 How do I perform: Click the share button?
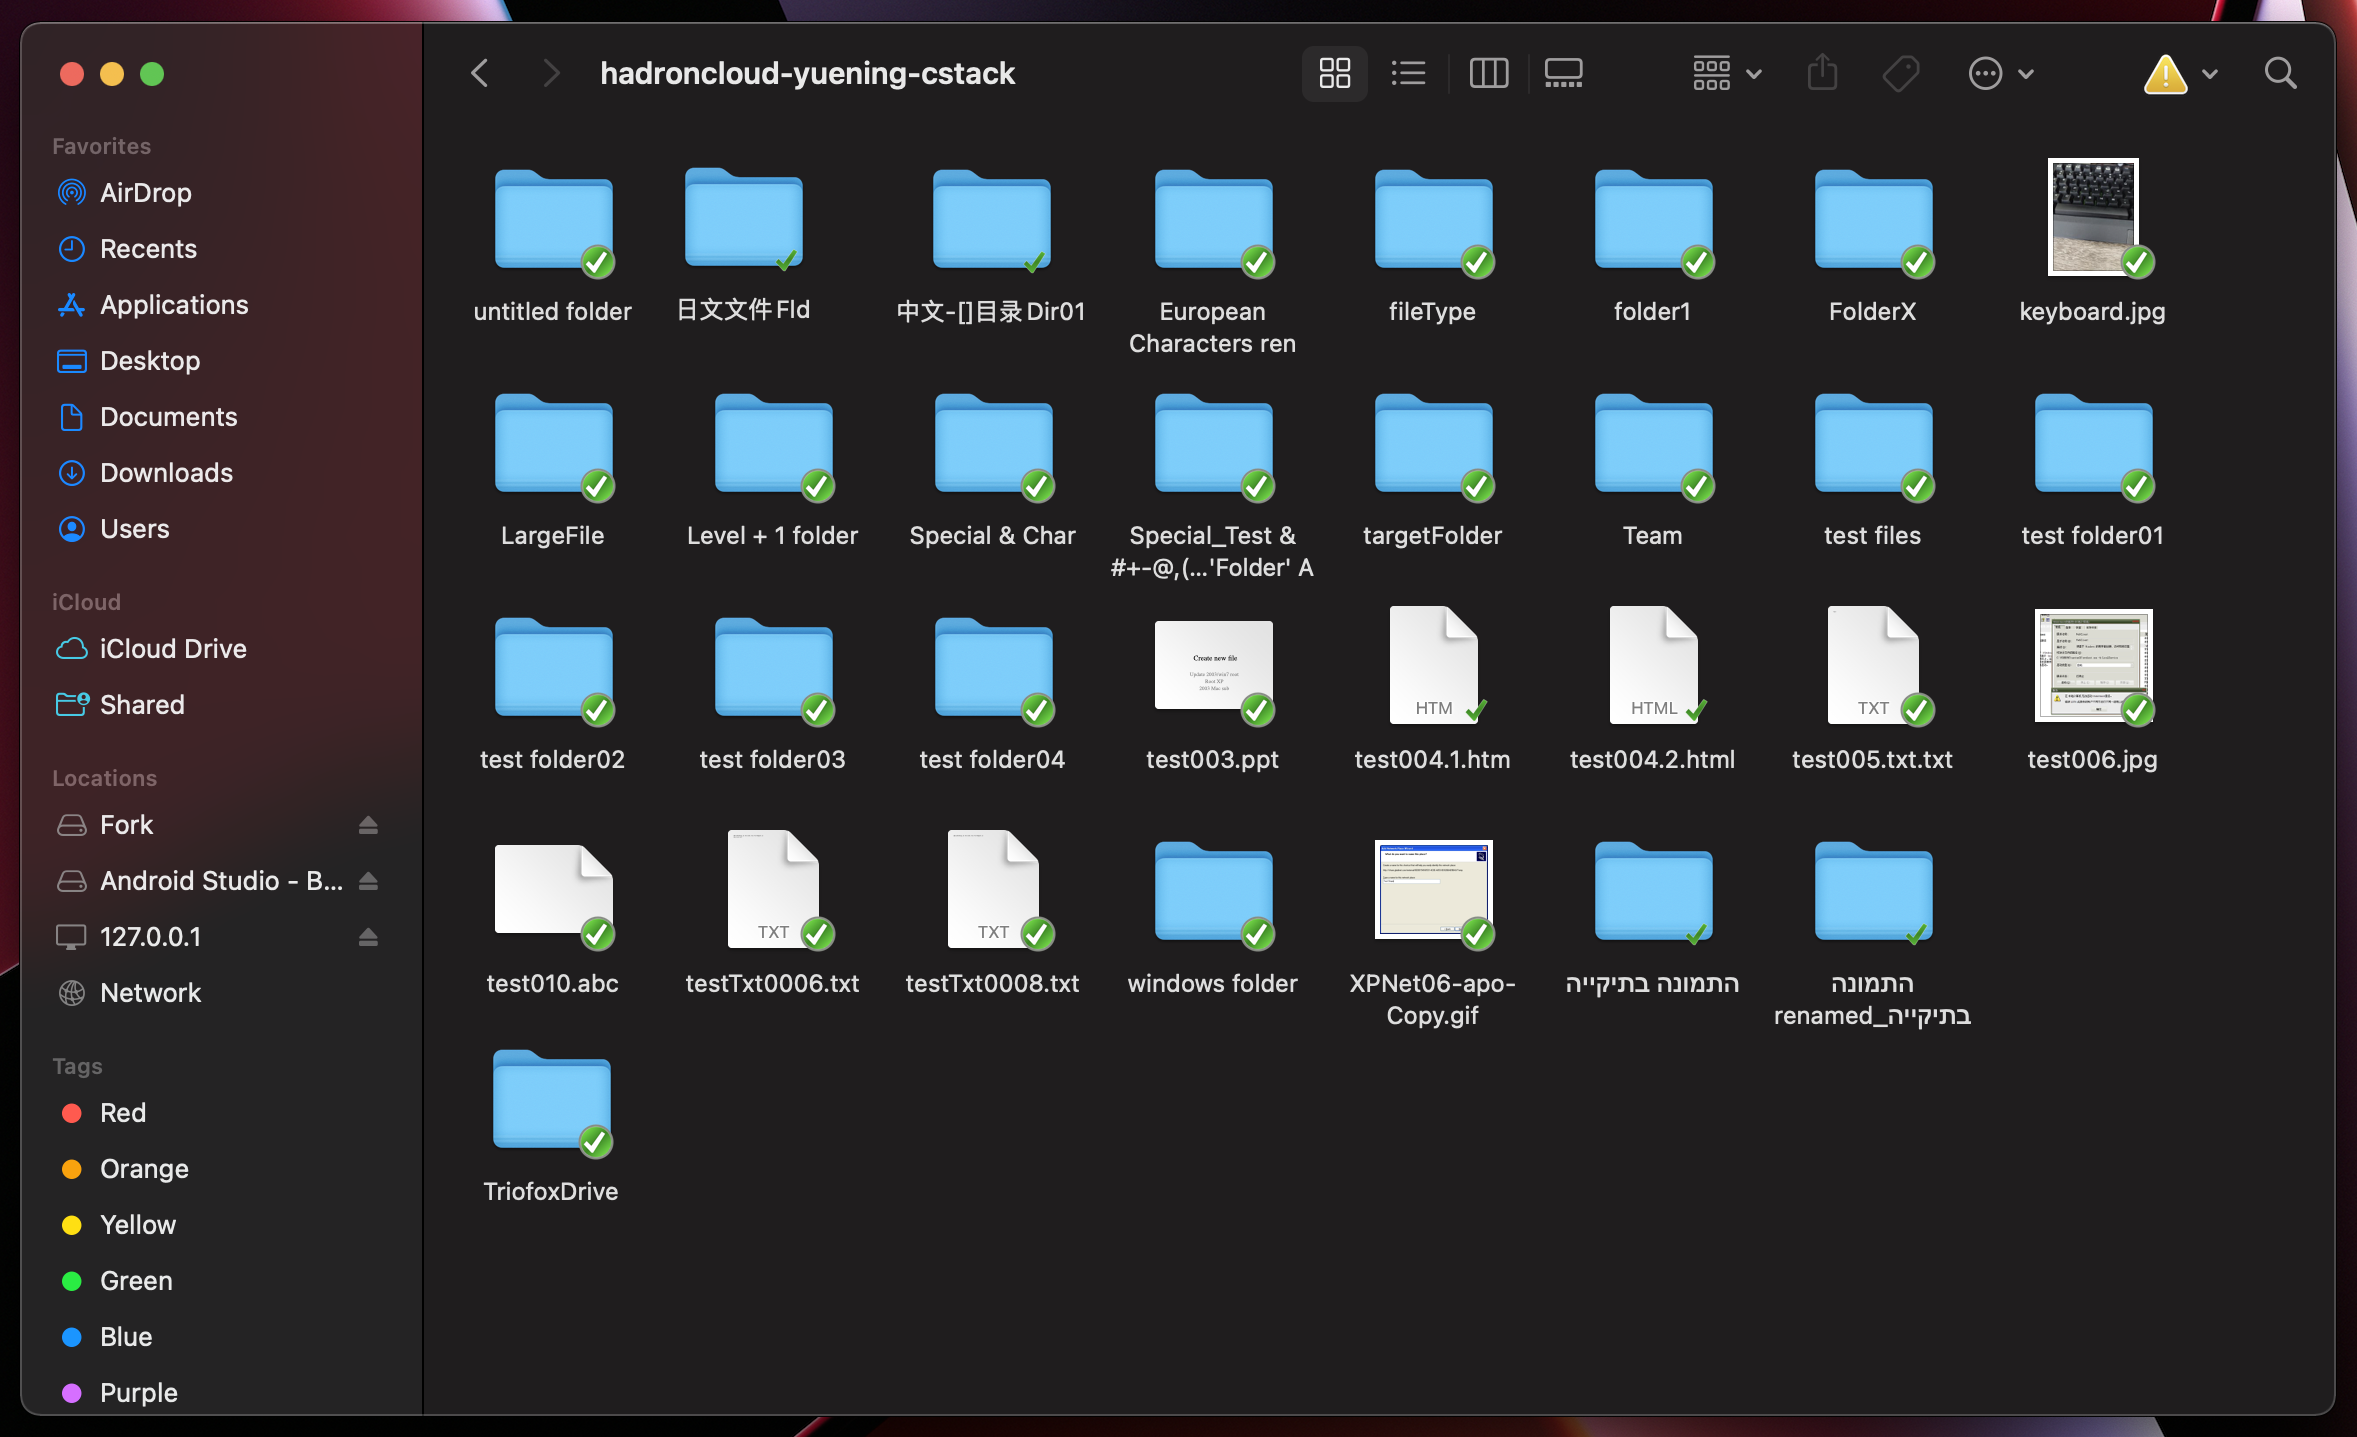click(1822, 72)
